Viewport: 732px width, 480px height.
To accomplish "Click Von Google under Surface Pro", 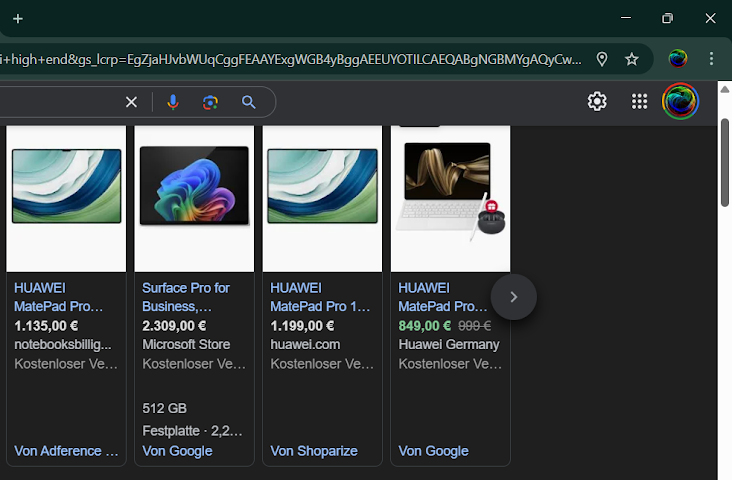I will 177,451.
